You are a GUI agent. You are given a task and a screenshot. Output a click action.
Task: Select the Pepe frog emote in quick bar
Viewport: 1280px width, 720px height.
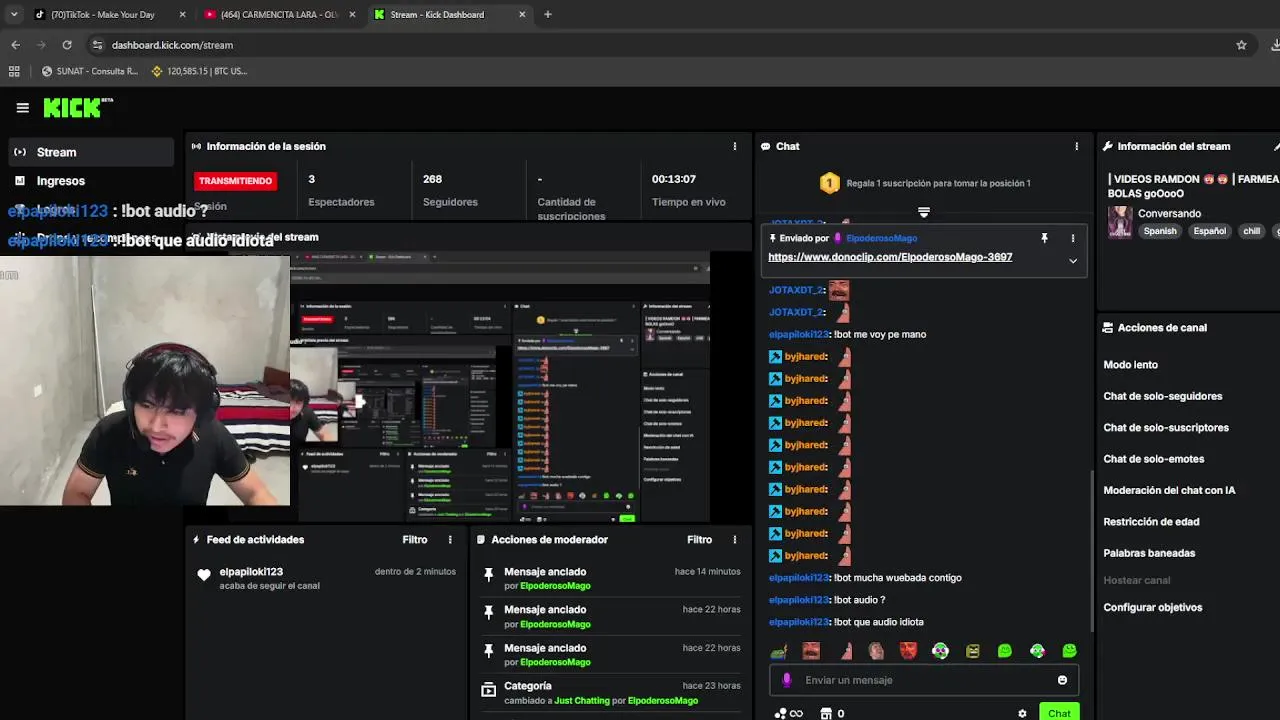click(779, 651)
